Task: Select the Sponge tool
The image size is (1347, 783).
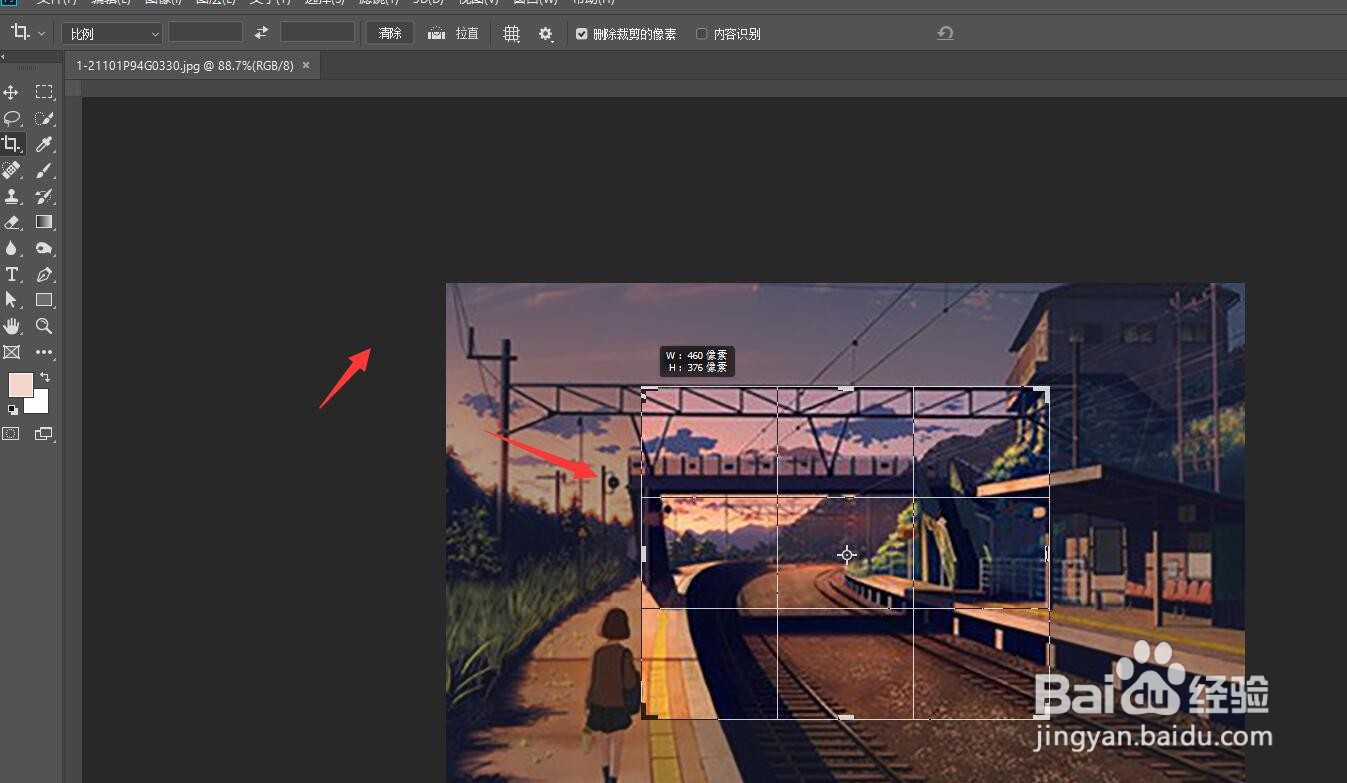Action: coord(44,248)
